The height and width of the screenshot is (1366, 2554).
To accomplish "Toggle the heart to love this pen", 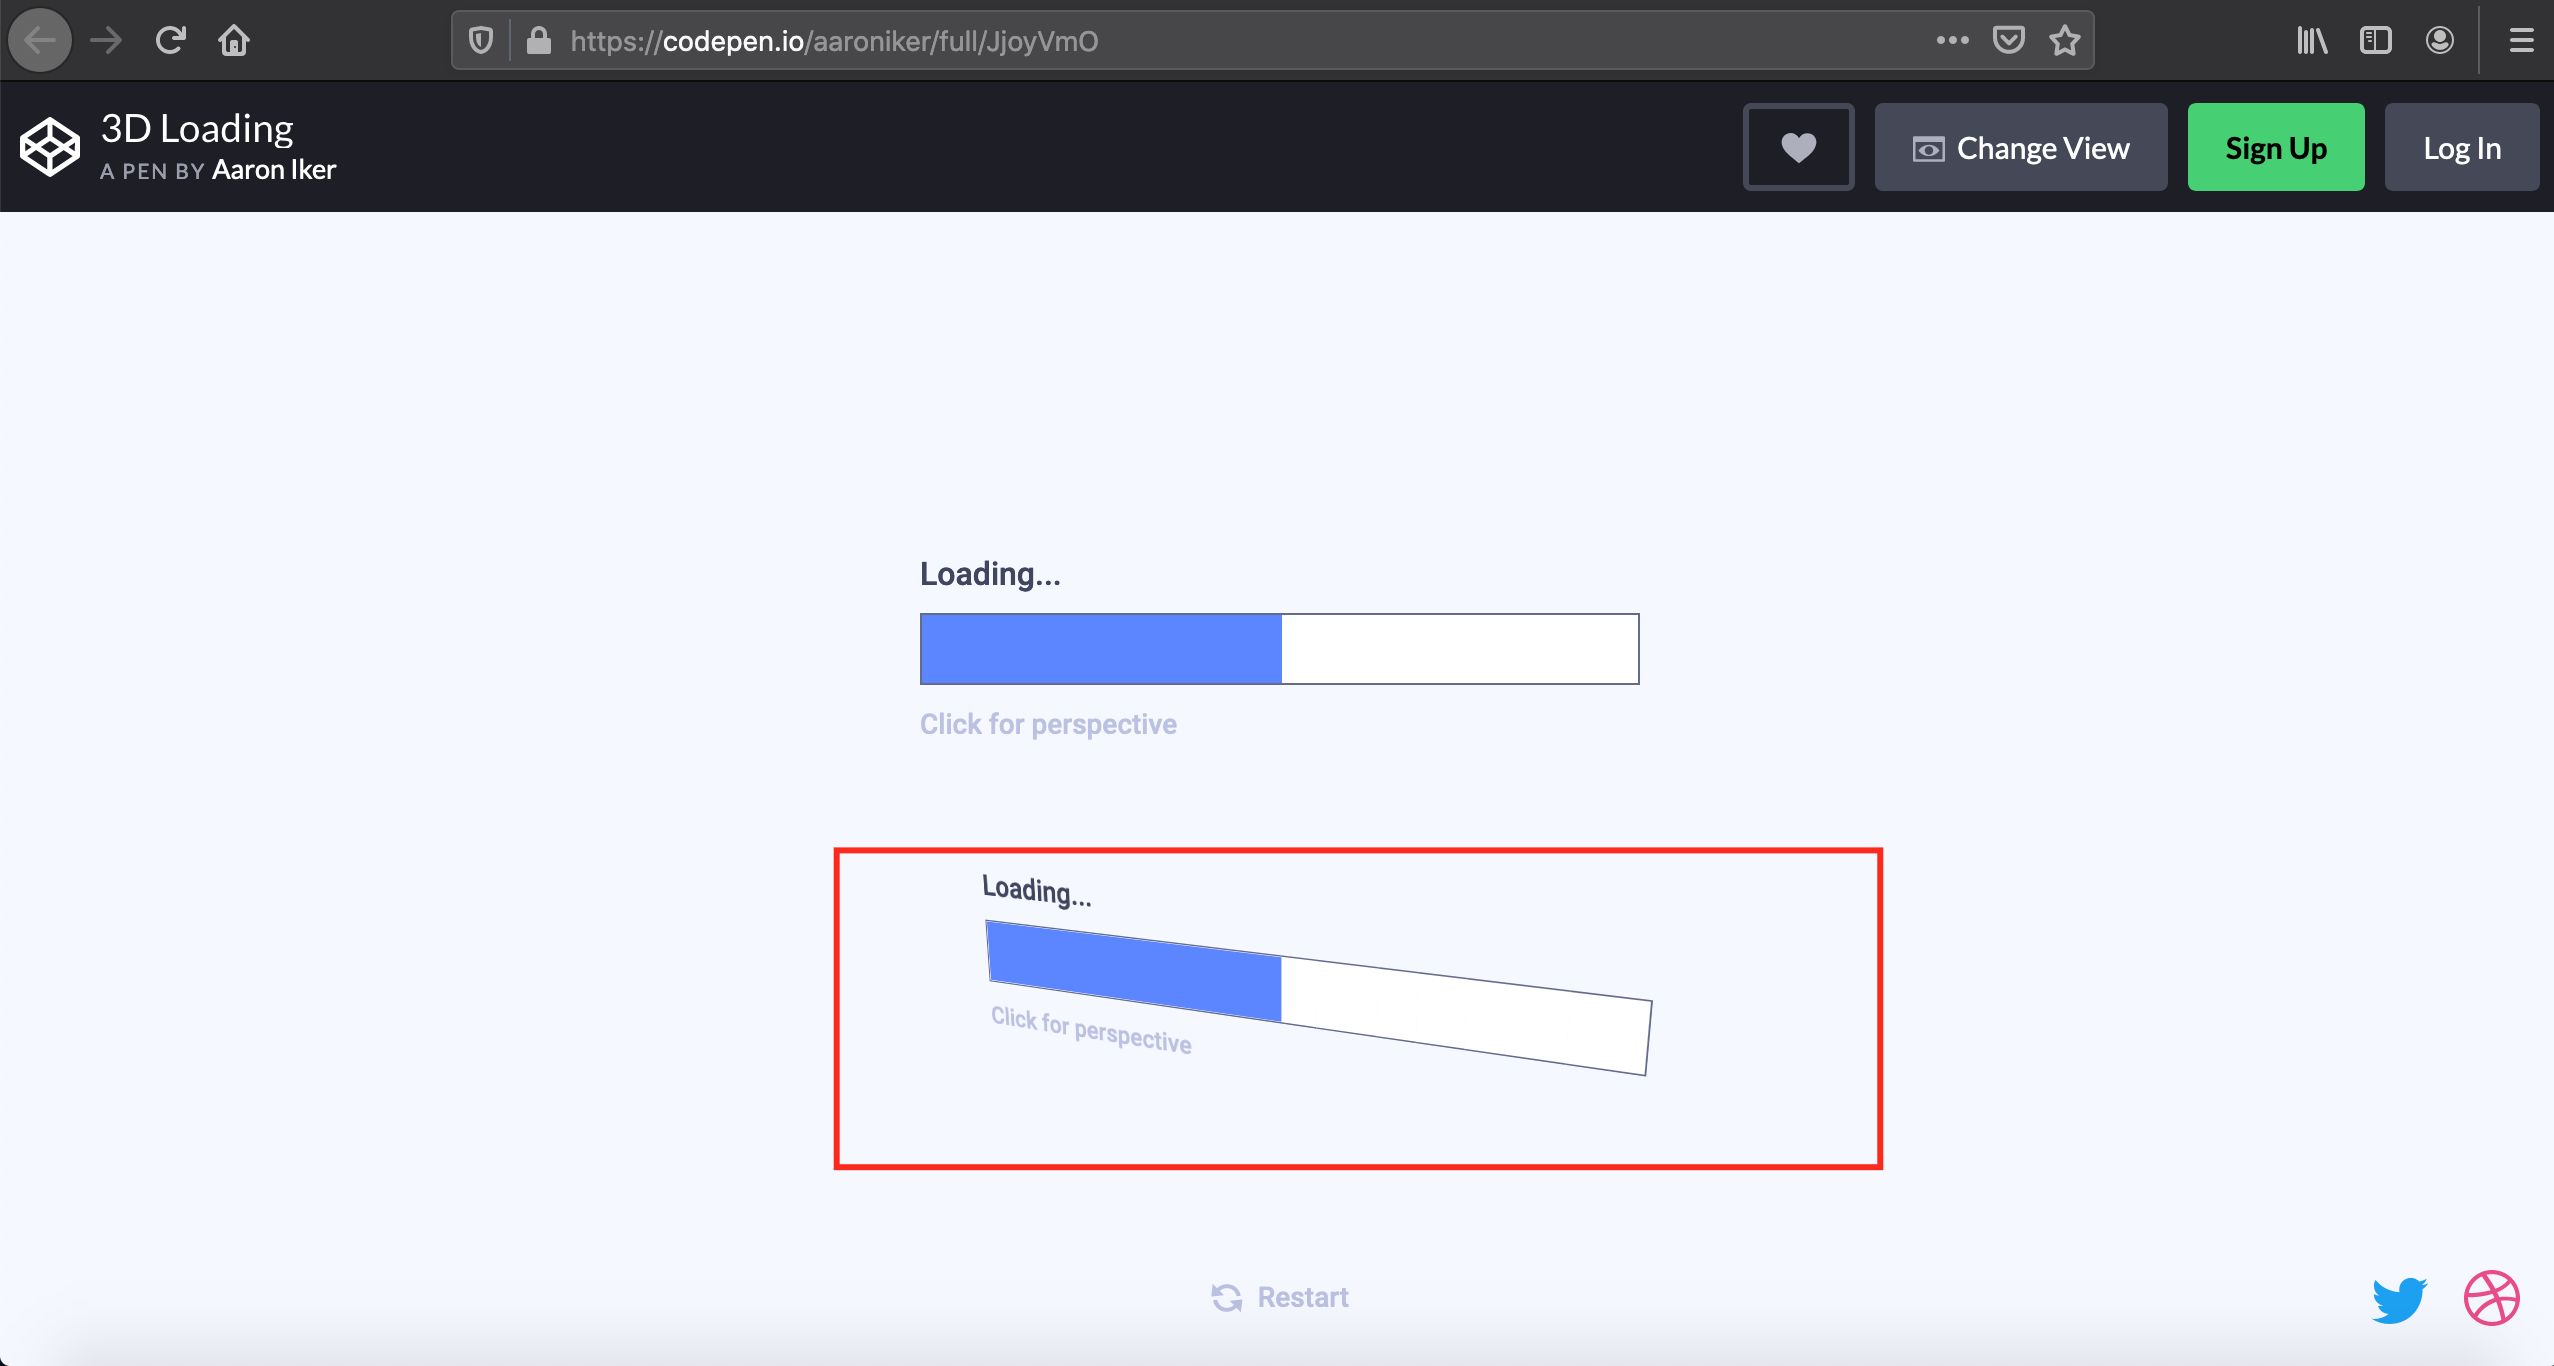I will (x=1797, y=147).
